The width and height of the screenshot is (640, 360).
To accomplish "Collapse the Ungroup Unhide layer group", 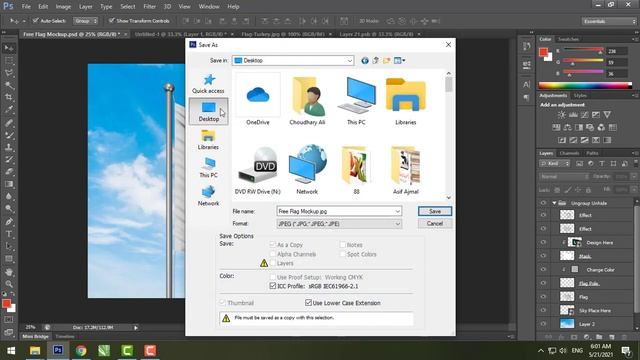I will pos(554,203).
